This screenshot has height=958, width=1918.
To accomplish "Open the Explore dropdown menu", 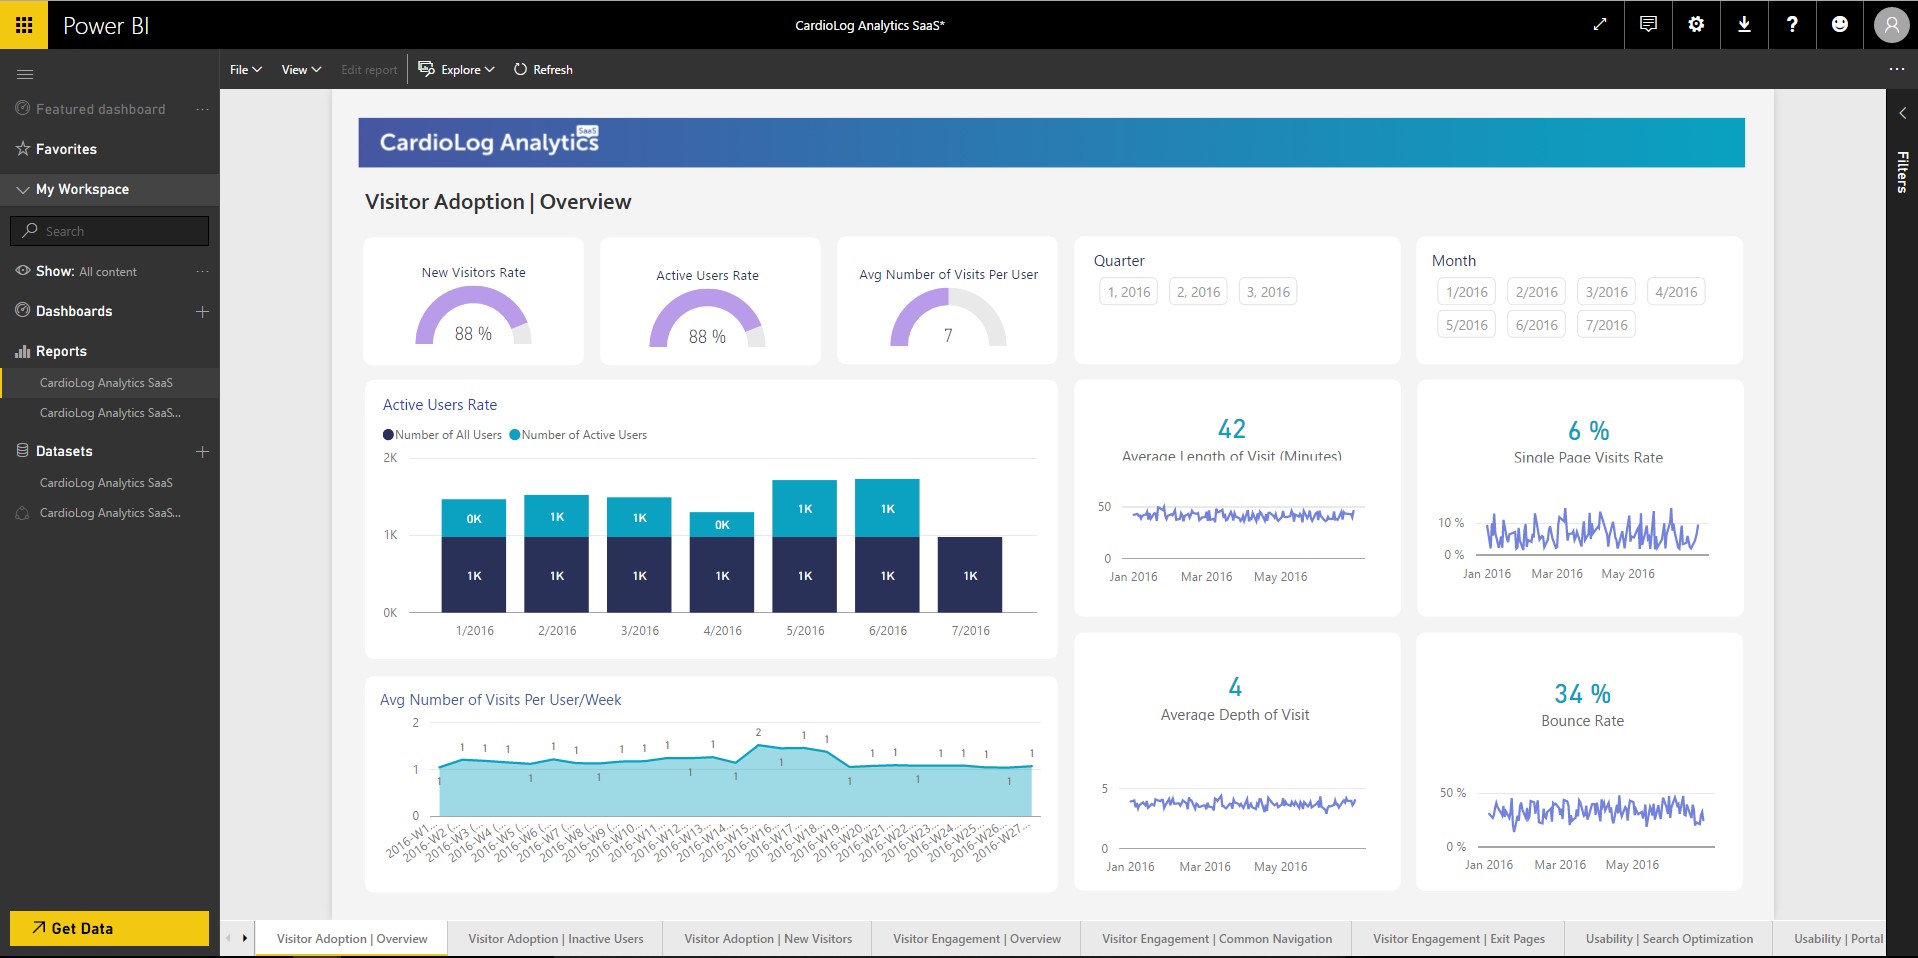I will pyautogui.click(x=456, y=69).
